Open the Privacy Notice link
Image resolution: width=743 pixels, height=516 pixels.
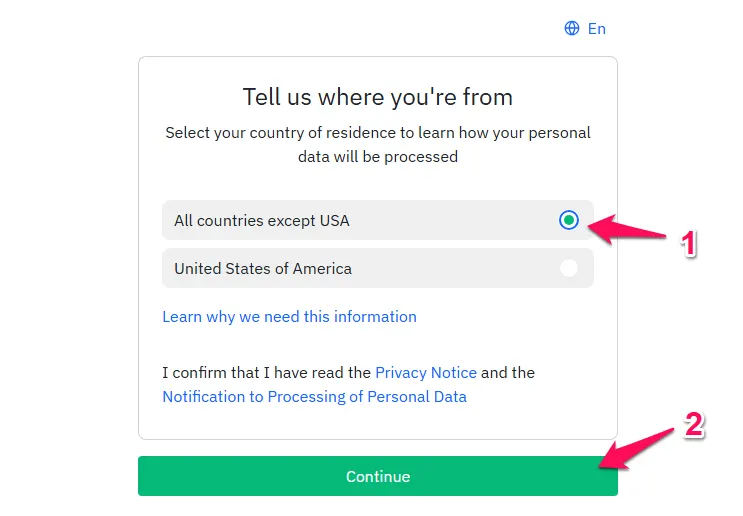pyautogui.click(x=426, y=373)
